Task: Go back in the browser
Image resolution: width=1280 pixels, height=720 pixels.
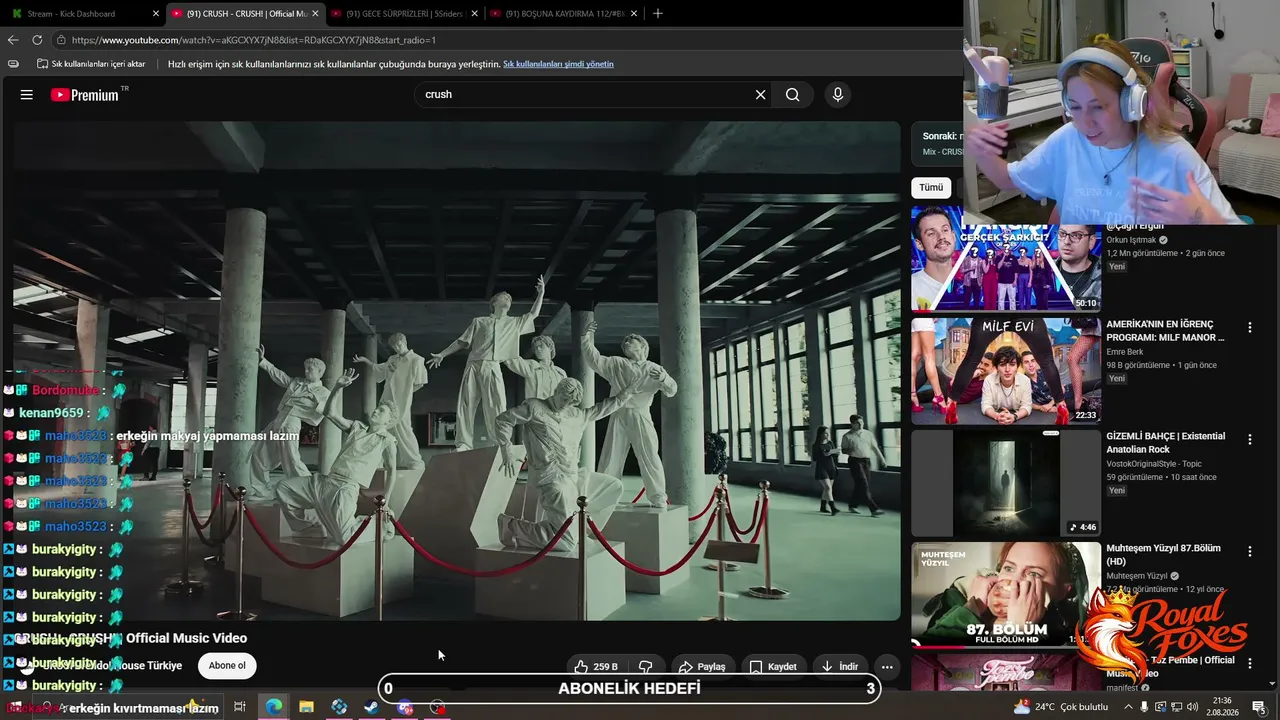Action: (13, 40)
